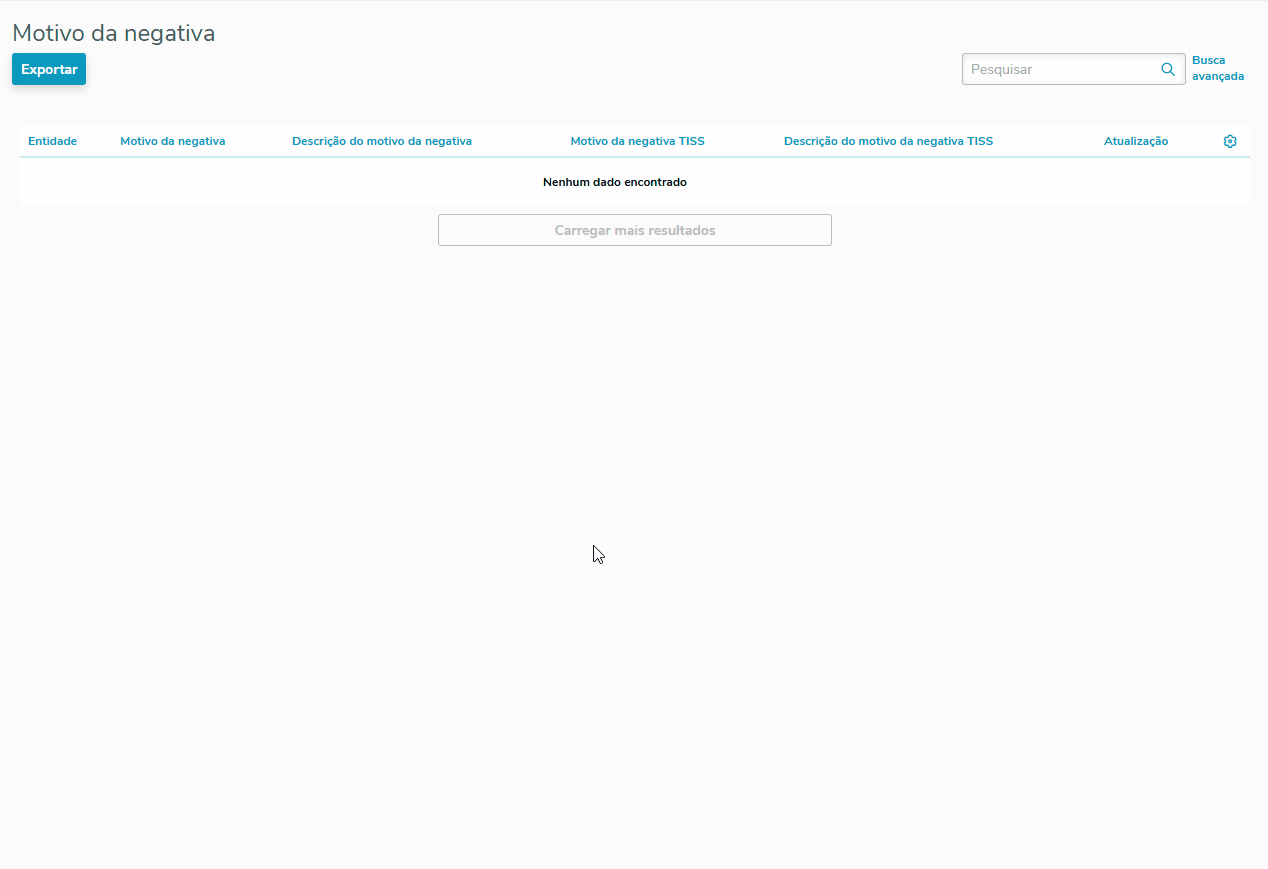
Task: Click the Atualização column header
Action: point(1136,141)
